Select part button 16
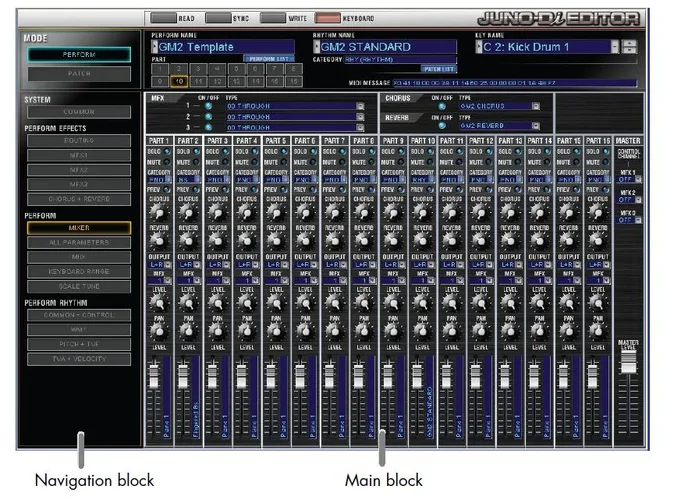The width and height of the screenshot is (674, 500). (294, 81)
